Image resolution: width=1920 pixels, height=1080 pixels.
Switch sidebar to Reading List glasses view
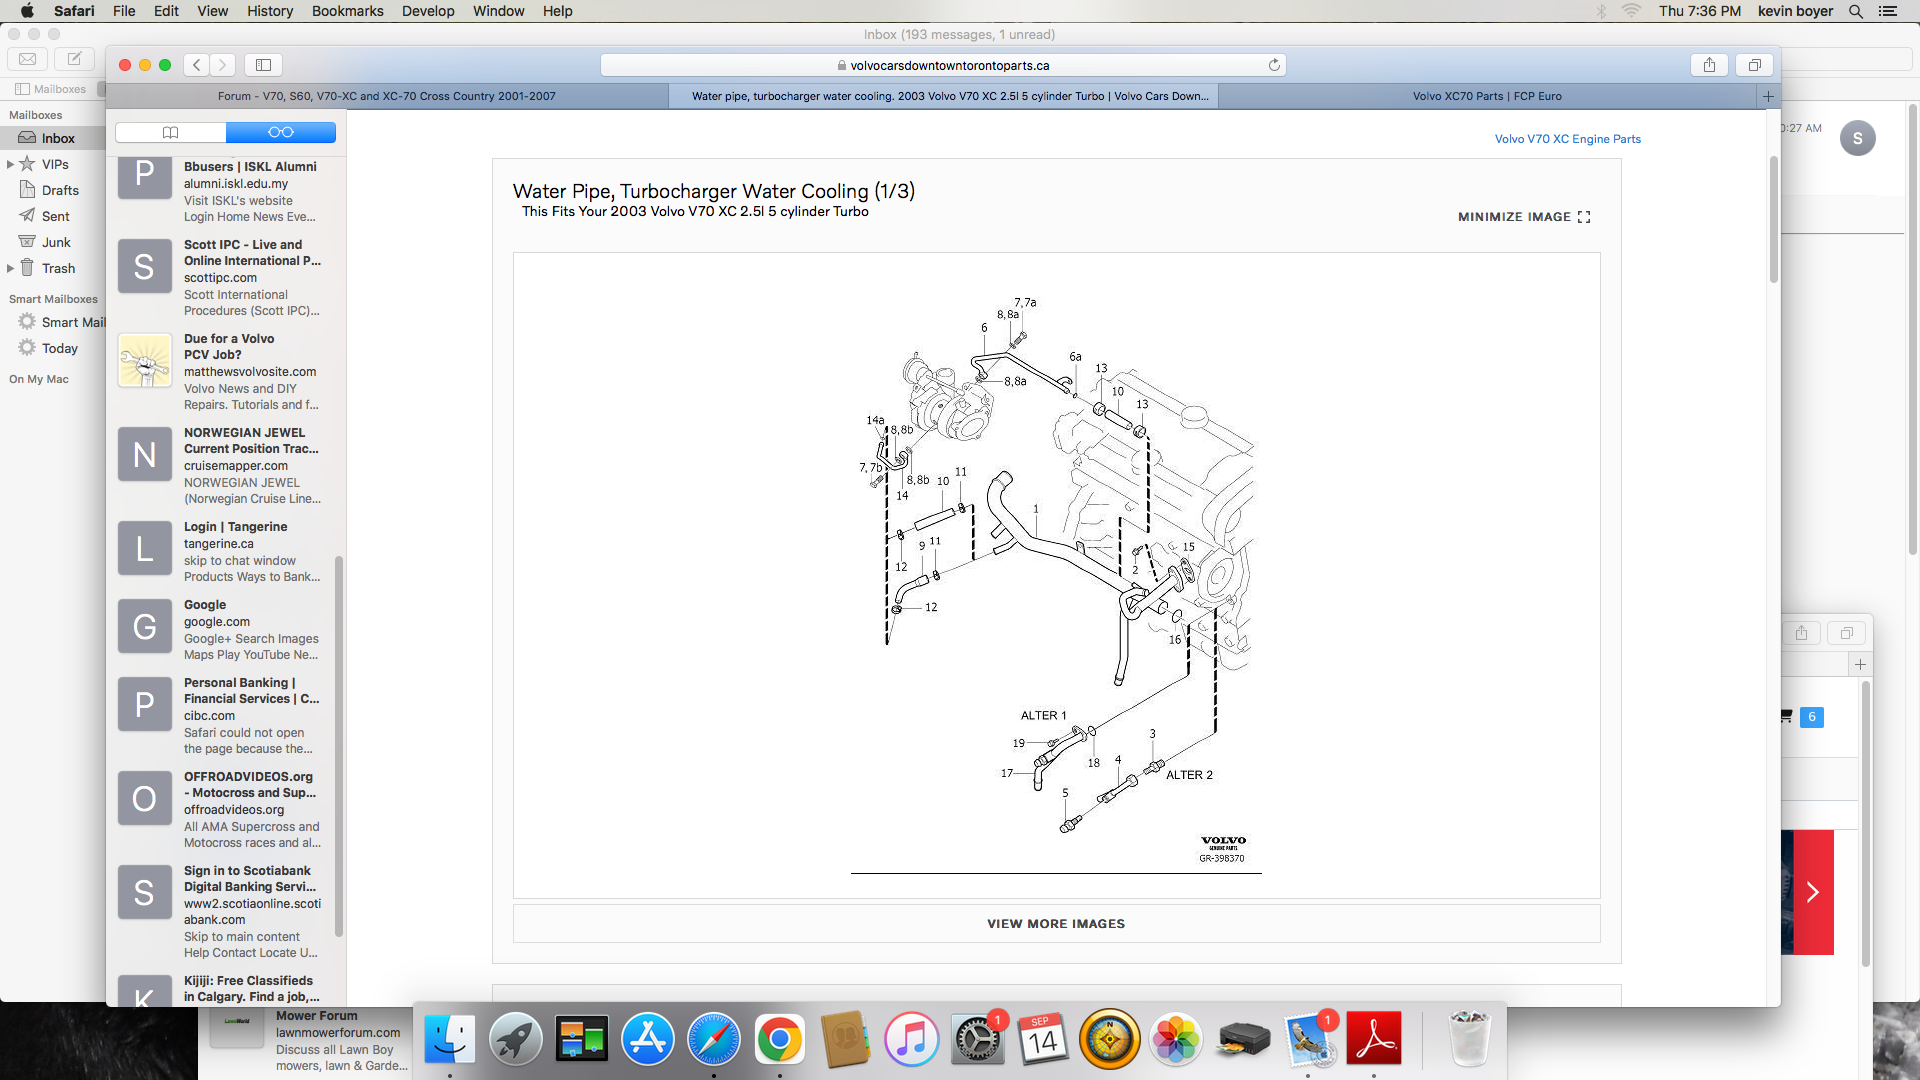pyautogui.click(x=281, y=131)
